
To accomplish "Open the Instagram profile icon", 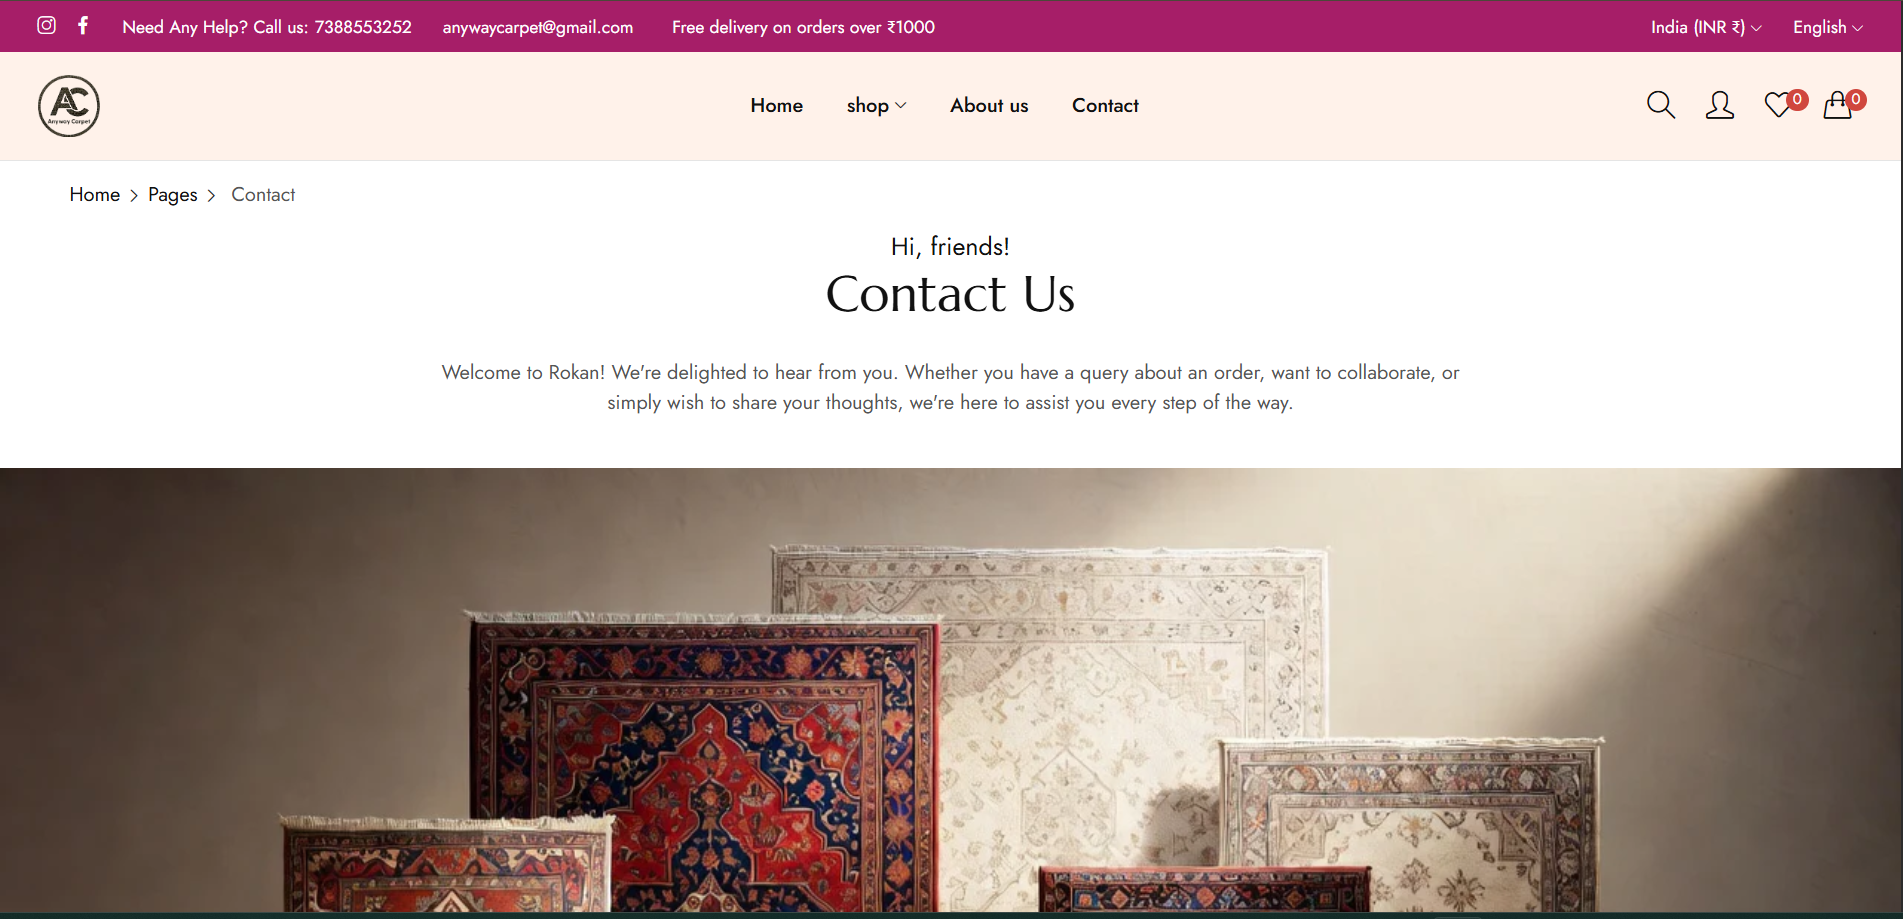I will 46,25.
